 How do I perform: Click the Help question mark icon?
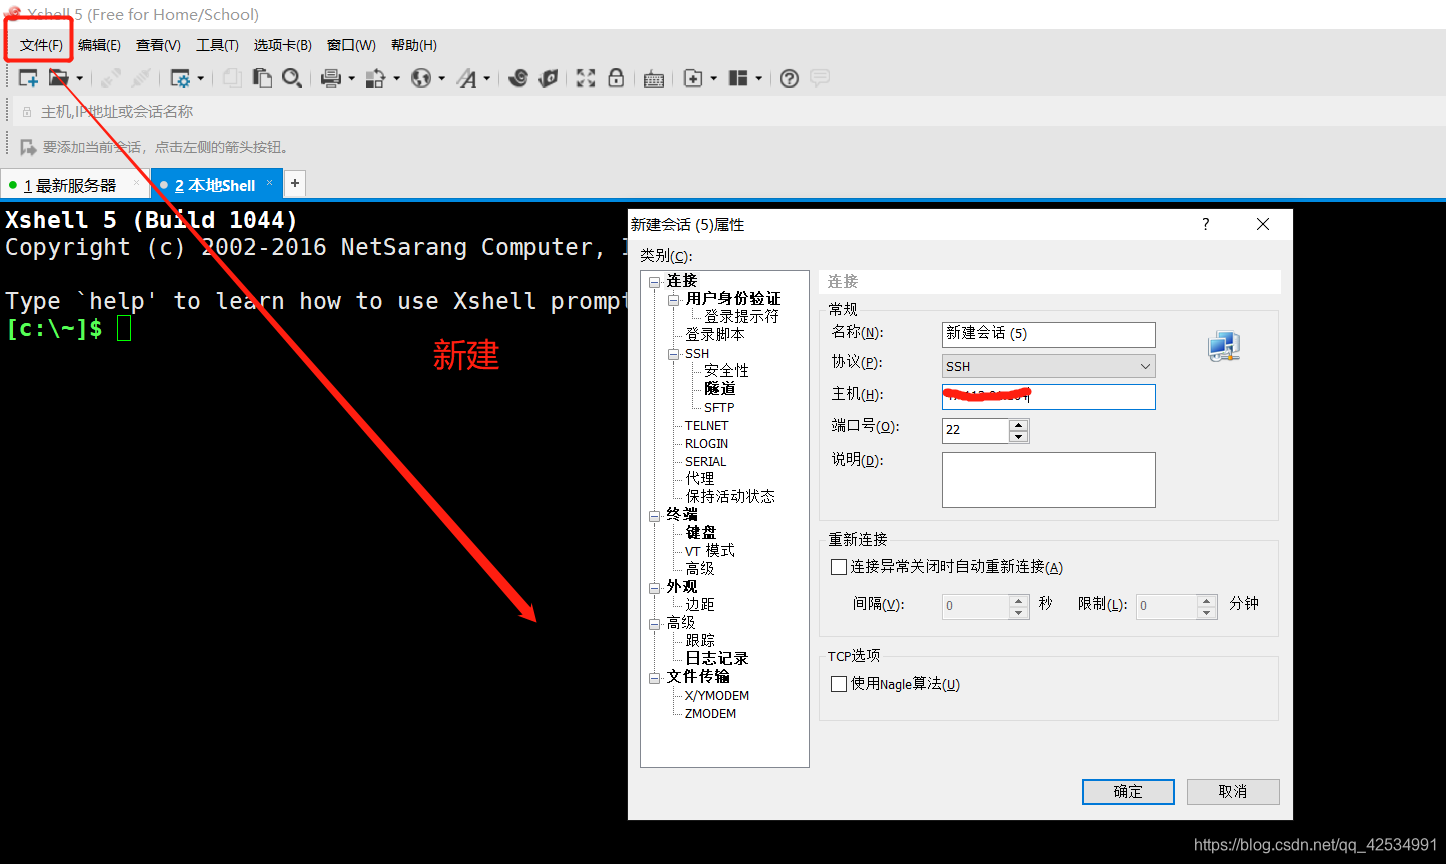(789, 78)
